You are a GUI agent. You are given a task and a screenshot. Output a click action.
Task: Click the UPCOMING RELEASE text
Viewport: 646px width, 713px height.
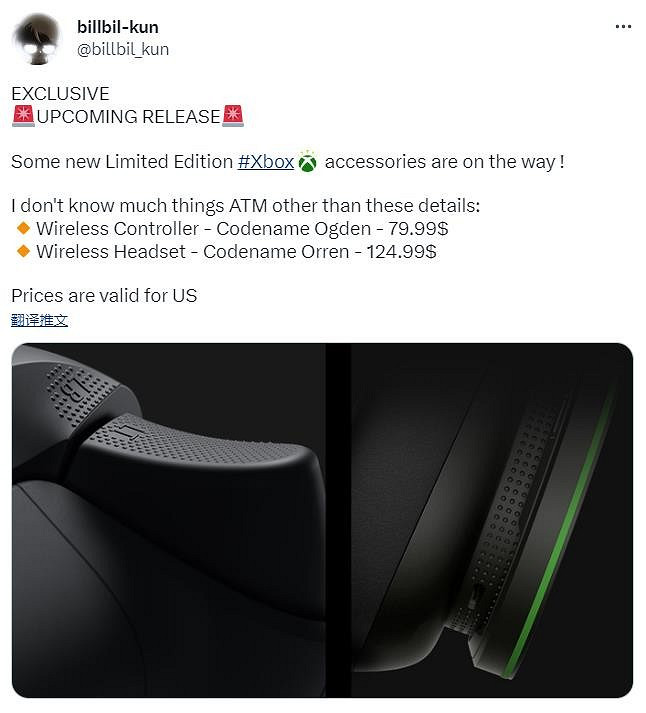point(129,117)
